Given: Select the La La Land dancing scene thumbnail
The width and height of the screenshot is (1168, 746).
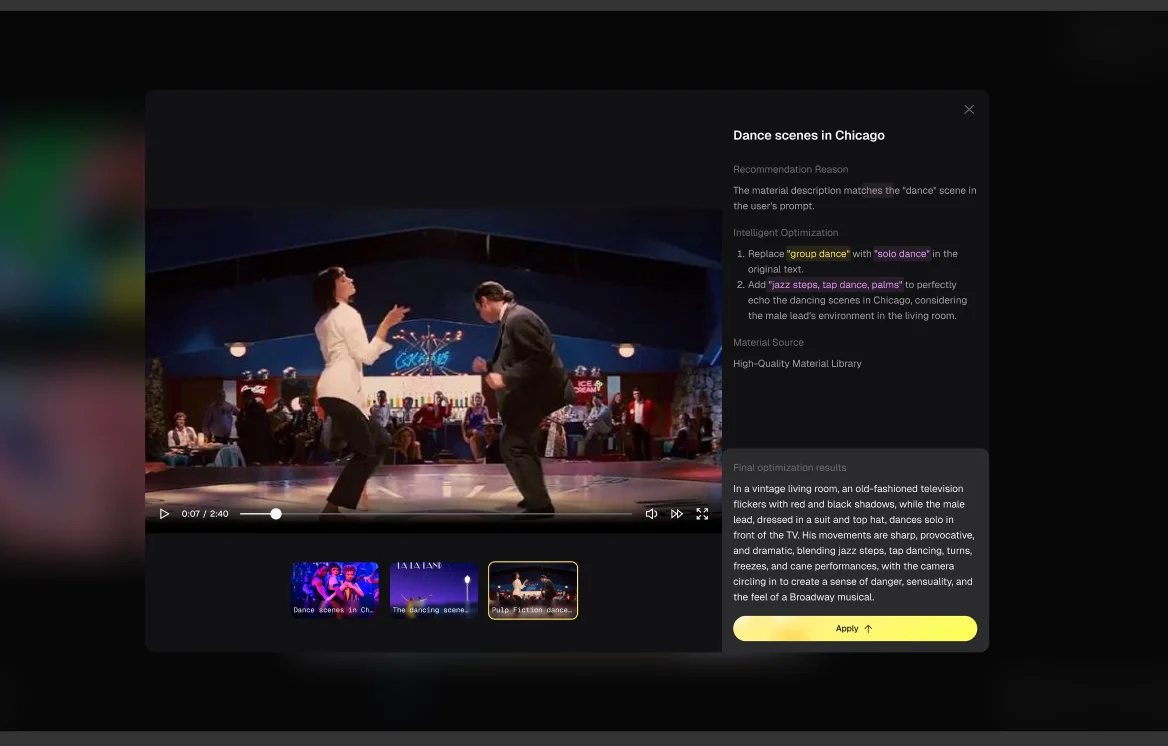Looking at the screenshot, I should pyautogui.click(x=434, y=589).
